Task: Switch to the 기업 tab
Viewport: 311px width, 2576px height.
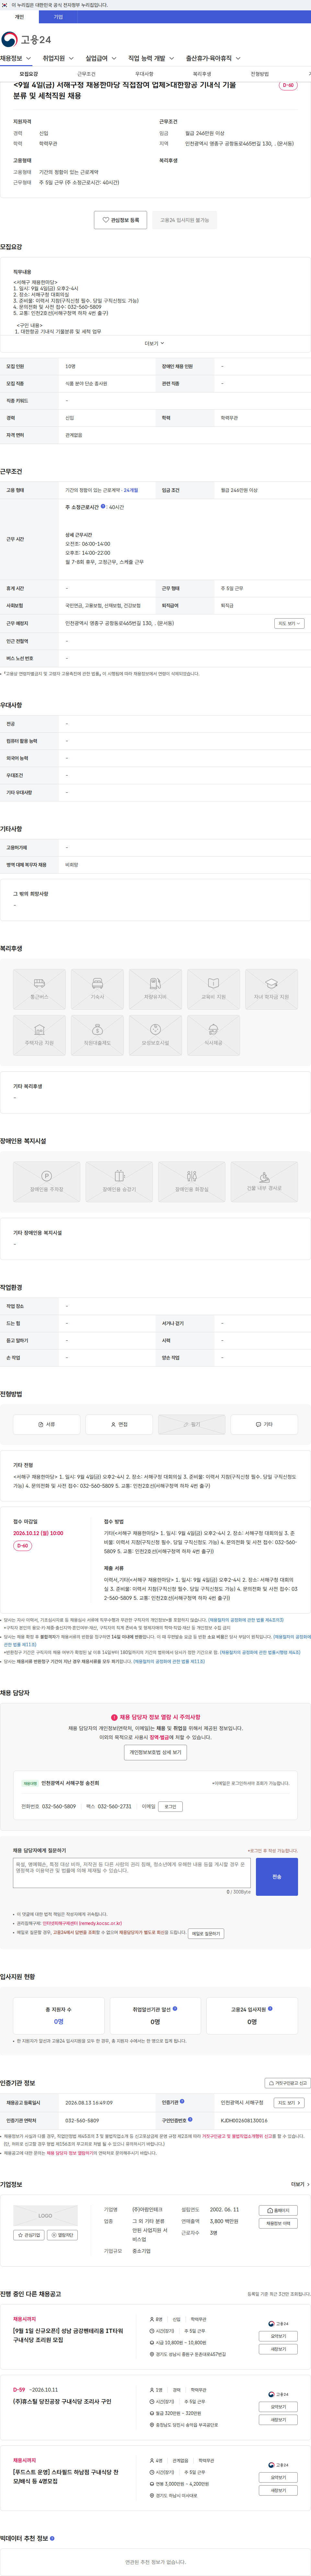Action: (x=58, y=17)
